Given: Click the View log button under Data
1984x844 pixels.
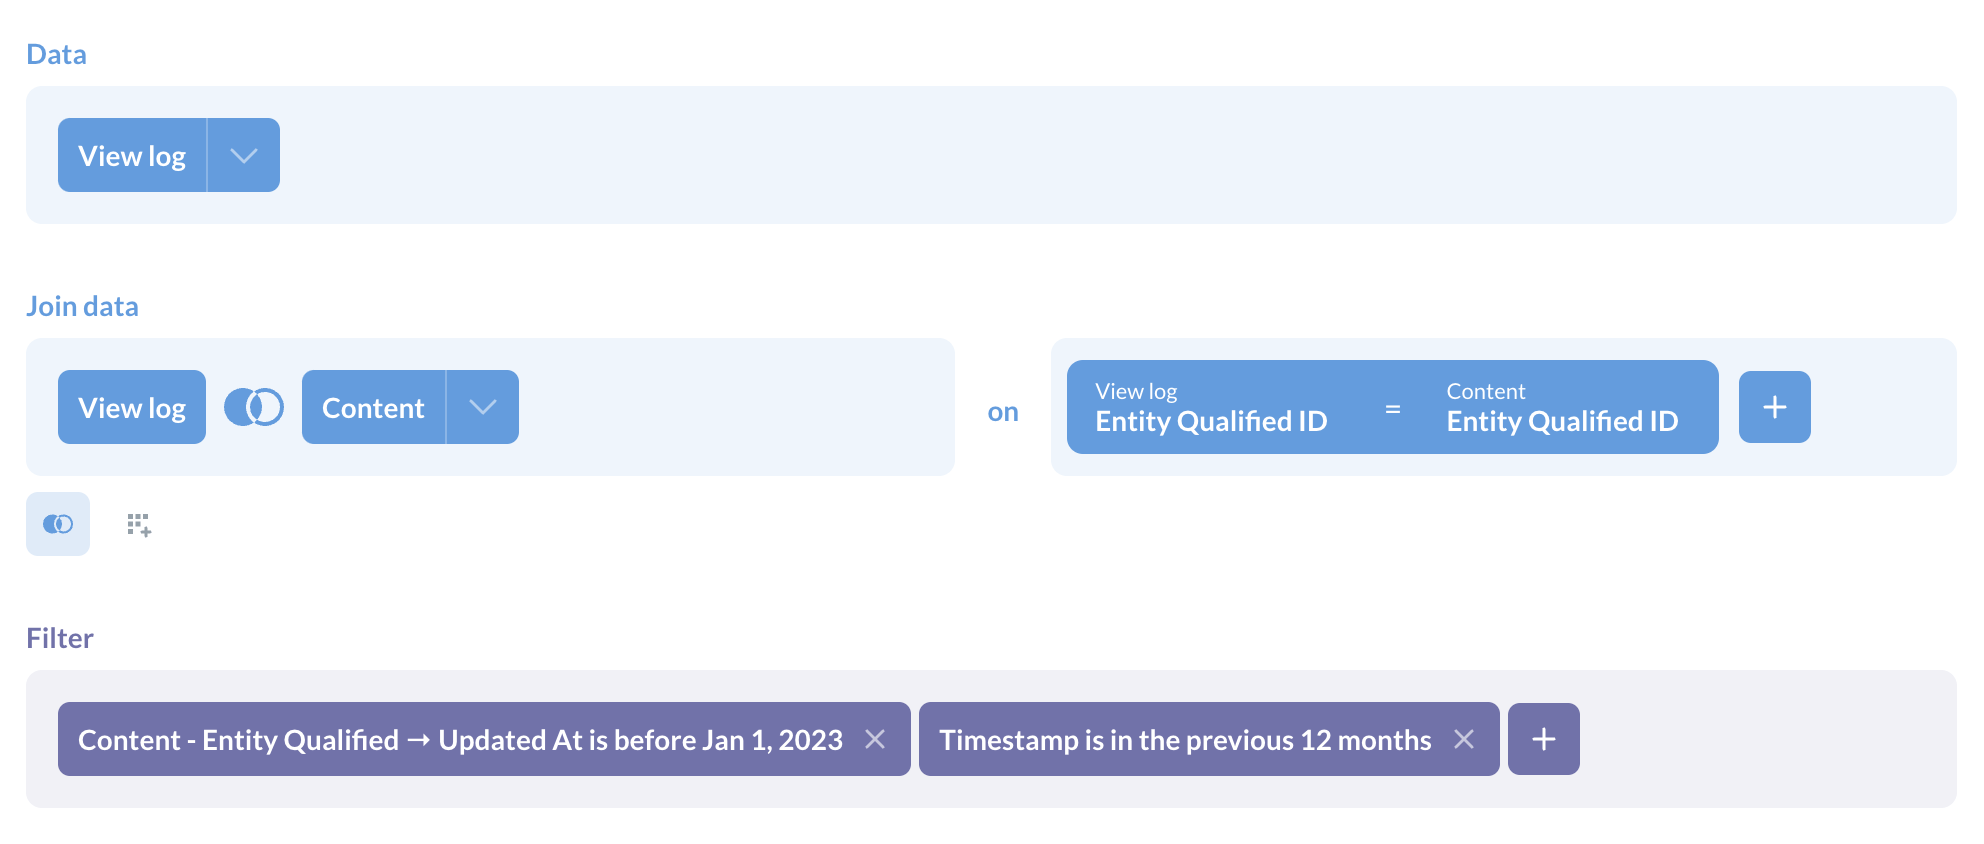Looking at the screenshot, I should click(x=132, y=154).
